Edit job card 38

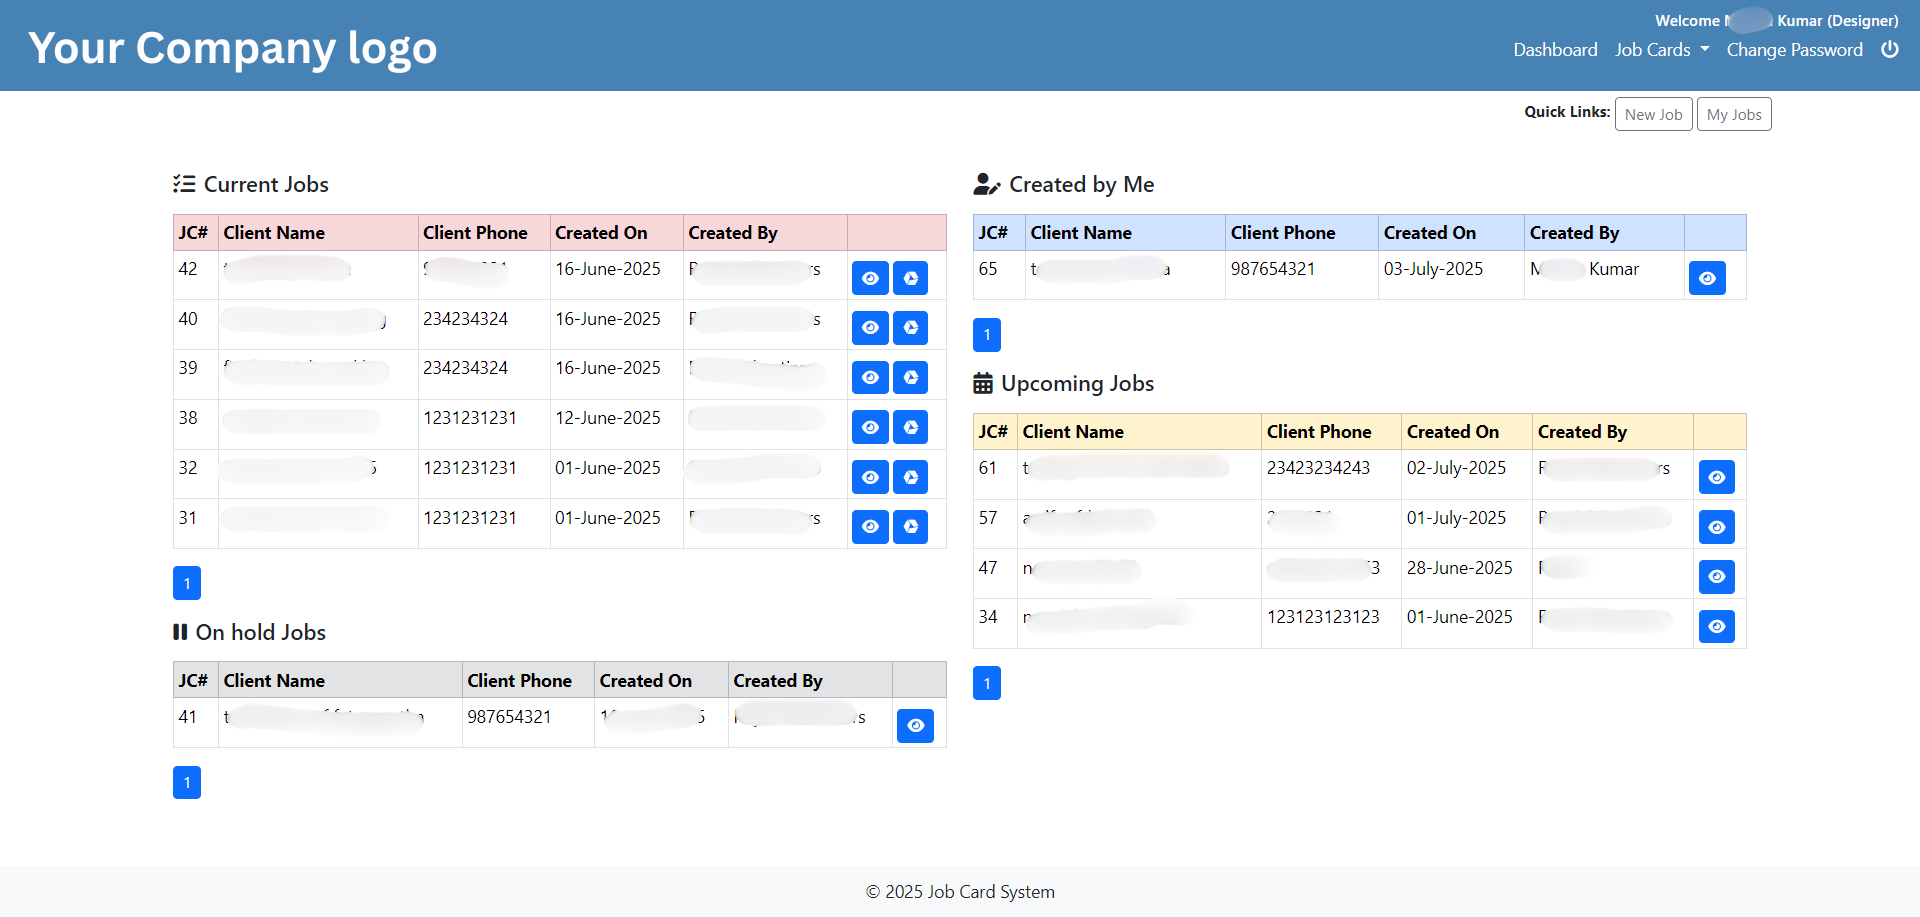click(909, 427)
